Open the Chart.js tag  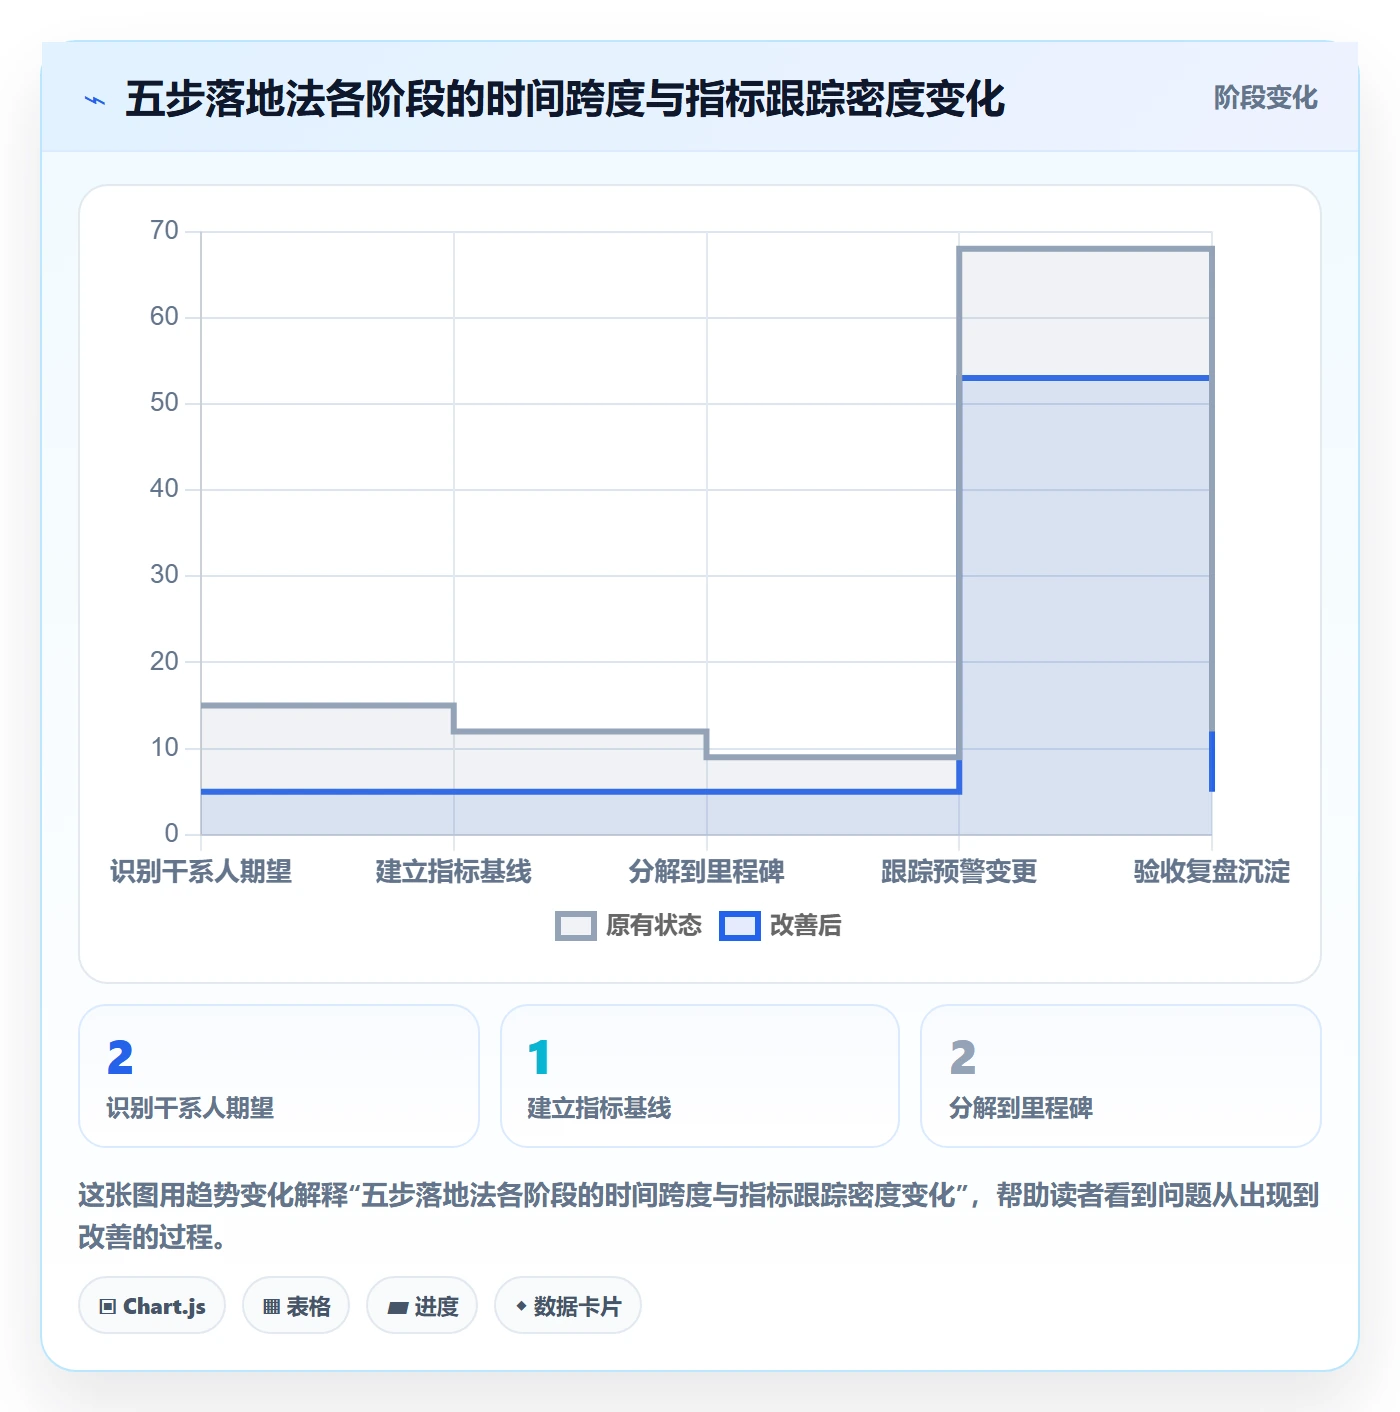point(152,1305)
